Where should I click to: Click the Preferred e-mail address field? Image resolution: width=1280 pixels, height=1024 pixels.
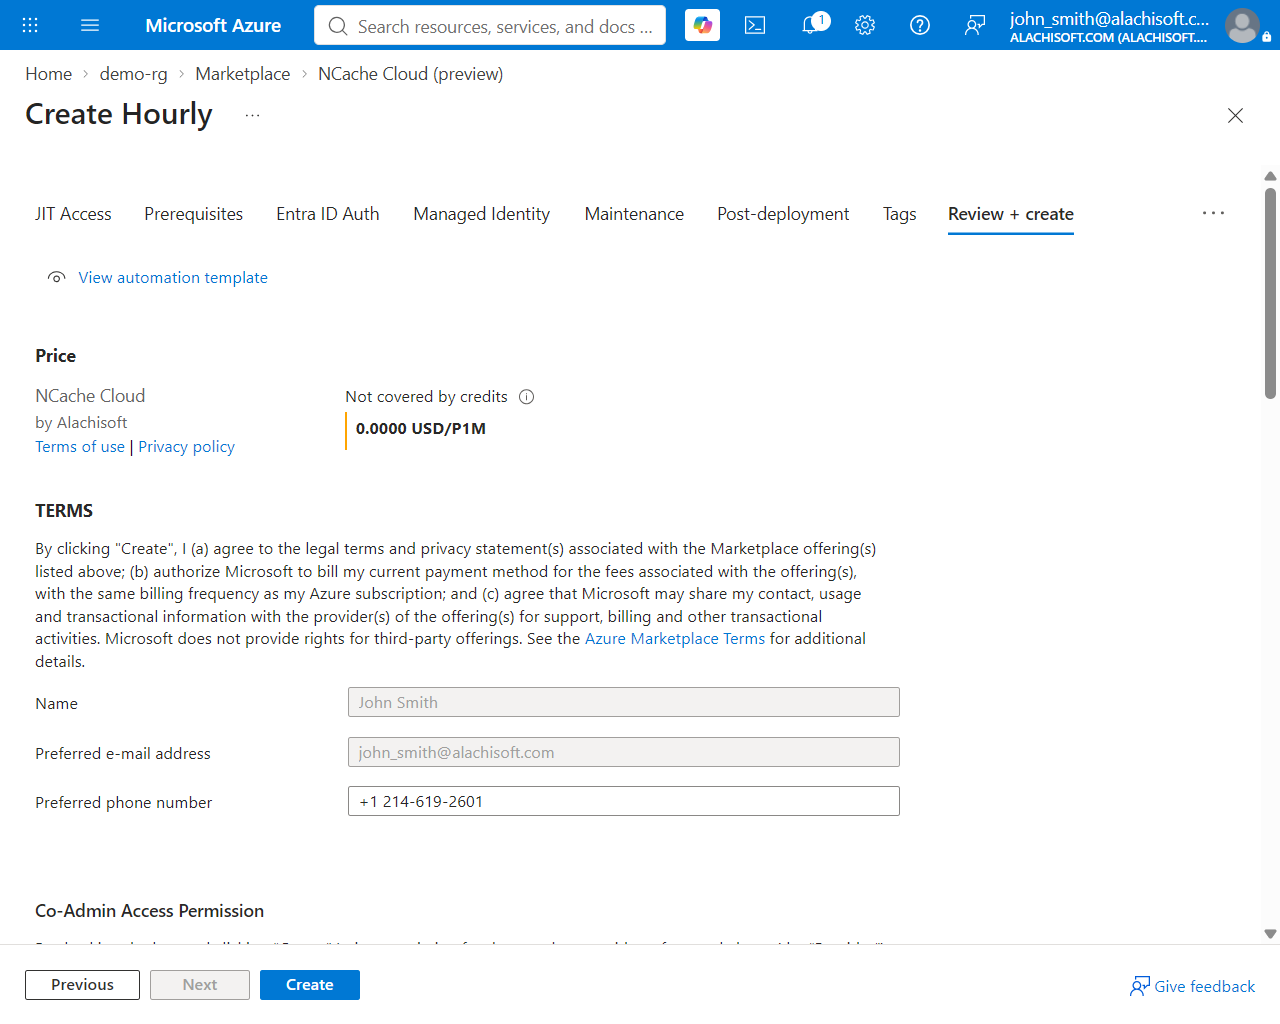[624, 752]
